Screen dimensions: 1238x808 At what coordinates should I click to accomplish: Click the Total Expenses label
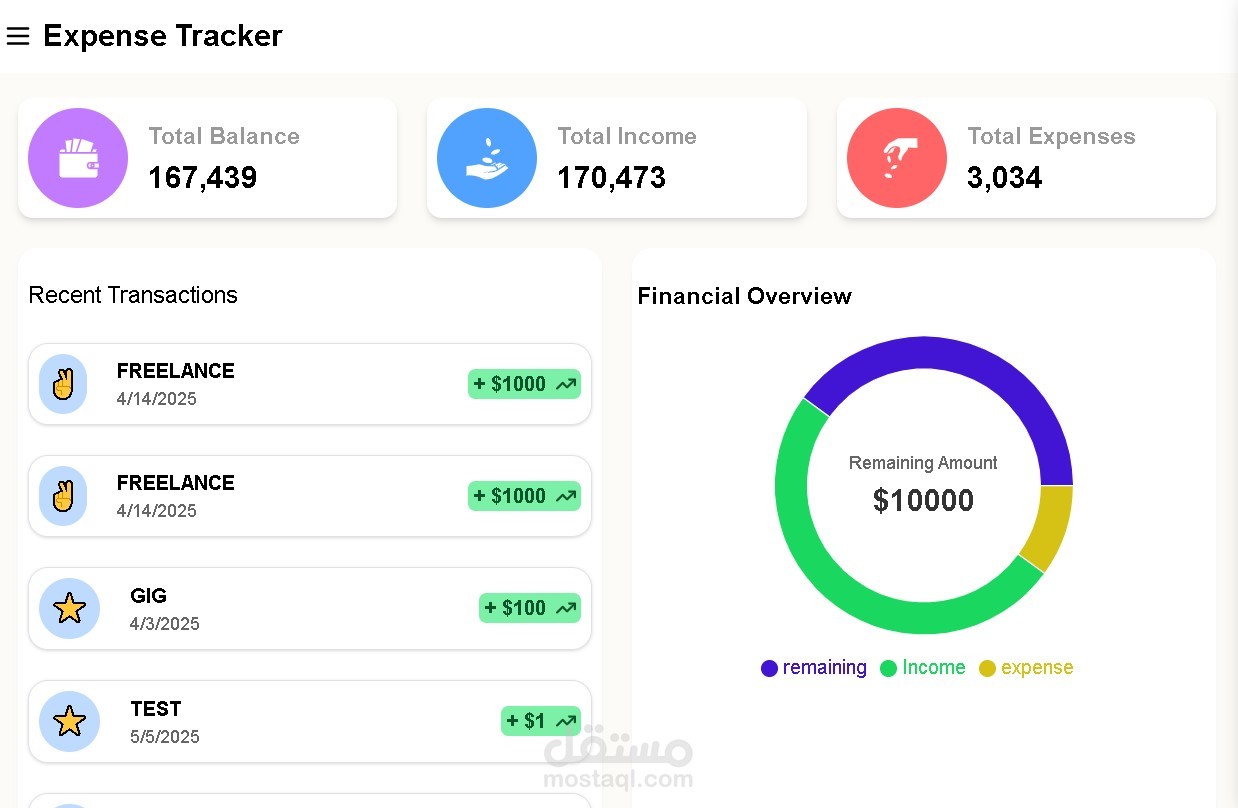point(1051,136)
